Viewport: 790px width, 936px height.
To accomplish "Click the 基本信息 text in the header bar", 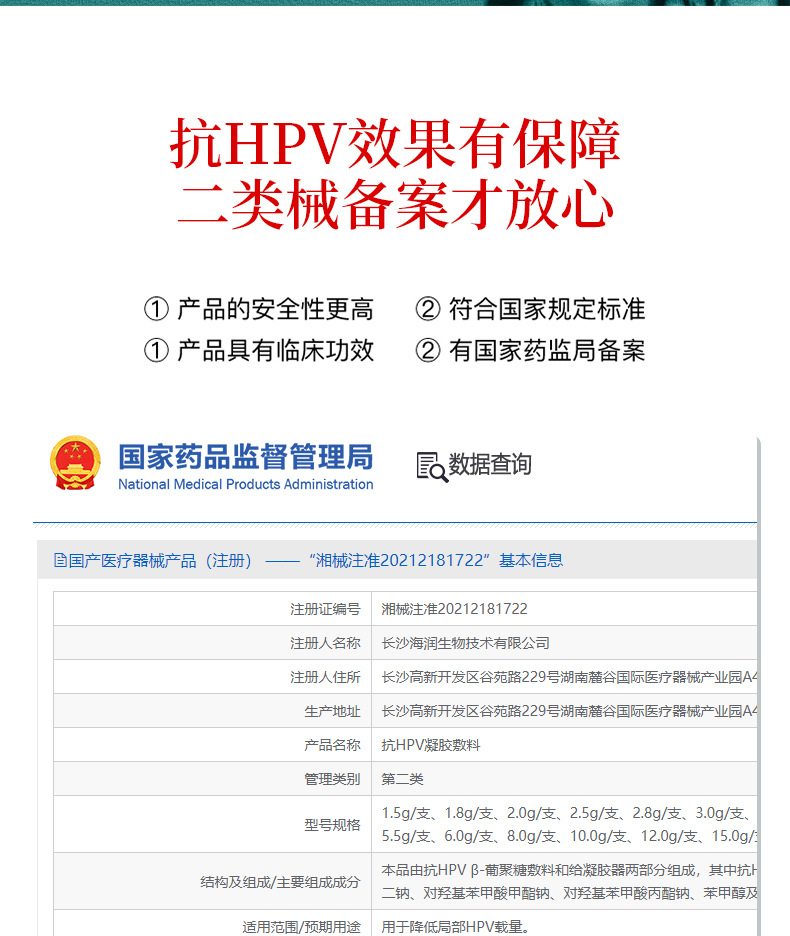I will point(531,561).
